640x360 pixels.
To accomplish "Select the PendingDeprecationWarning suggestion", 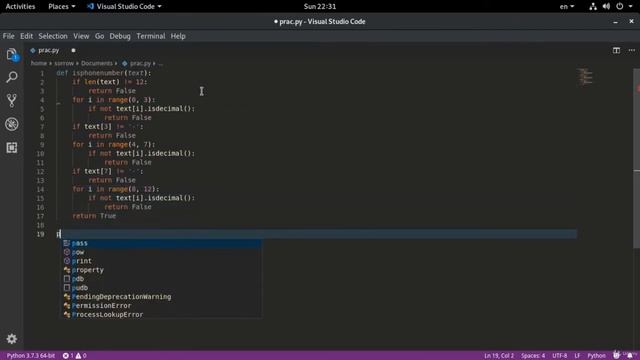I will coord(162,297).
